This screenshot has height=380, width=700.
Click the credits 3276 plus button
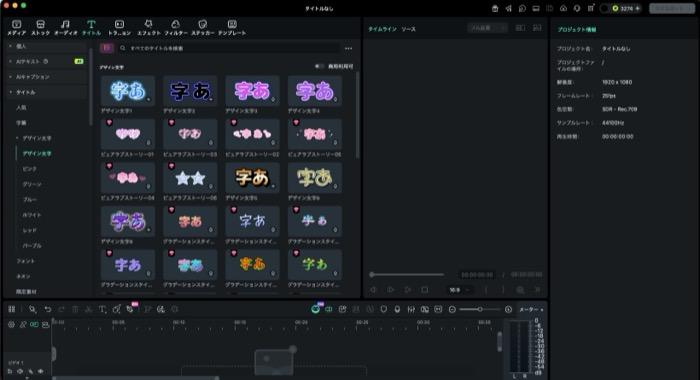[638, 8]
